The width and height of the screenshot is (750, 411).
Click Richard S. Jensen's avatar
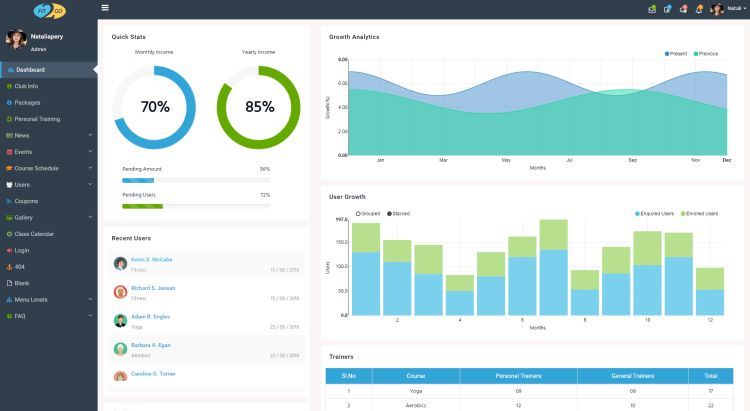pos(120,292)
